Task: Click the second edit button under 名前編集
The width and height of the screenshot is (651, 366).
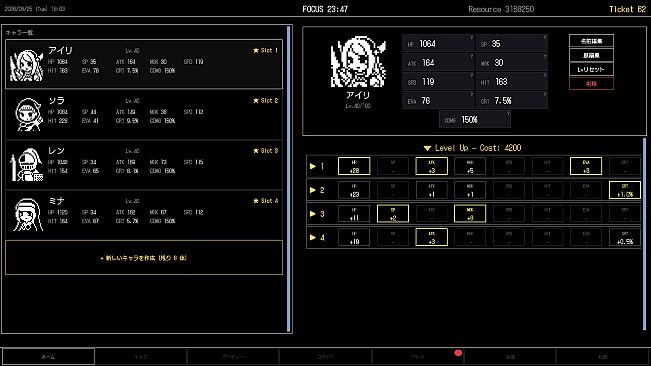Action: pos(591,55)
